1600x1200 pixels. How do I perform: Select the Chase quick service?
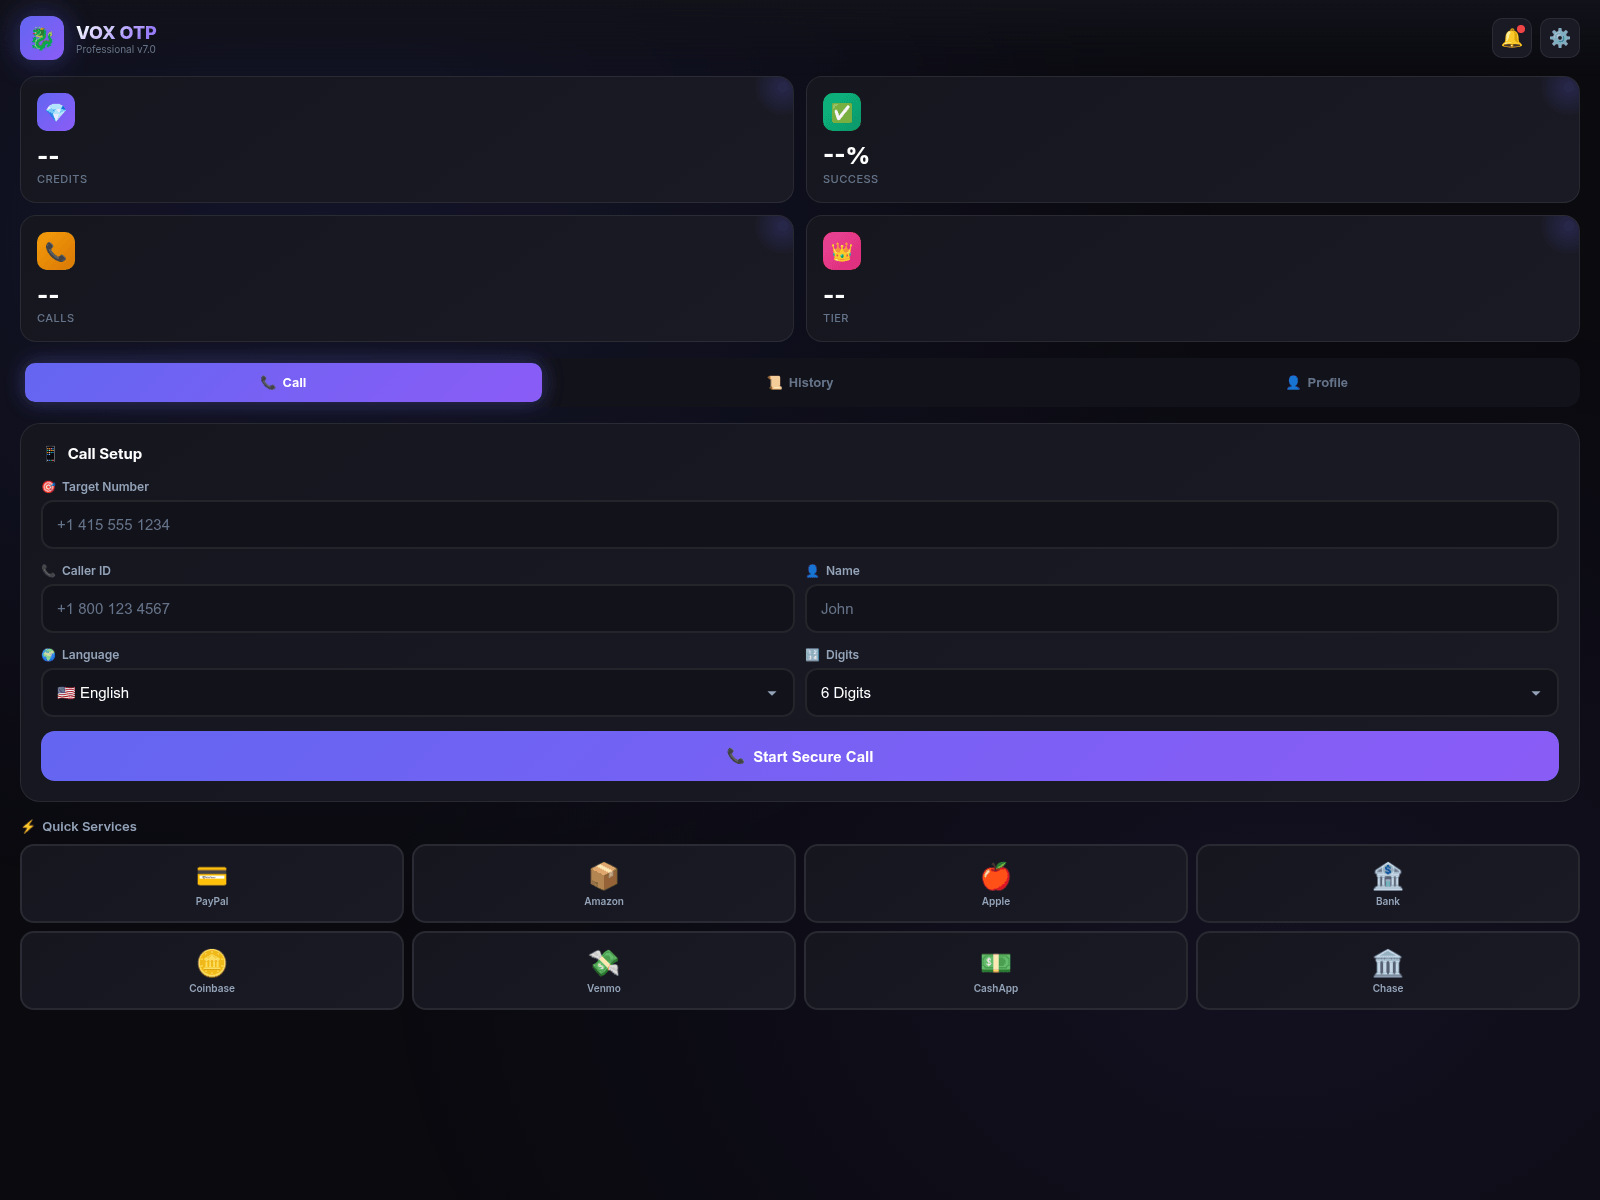(x=1388, y=970)
